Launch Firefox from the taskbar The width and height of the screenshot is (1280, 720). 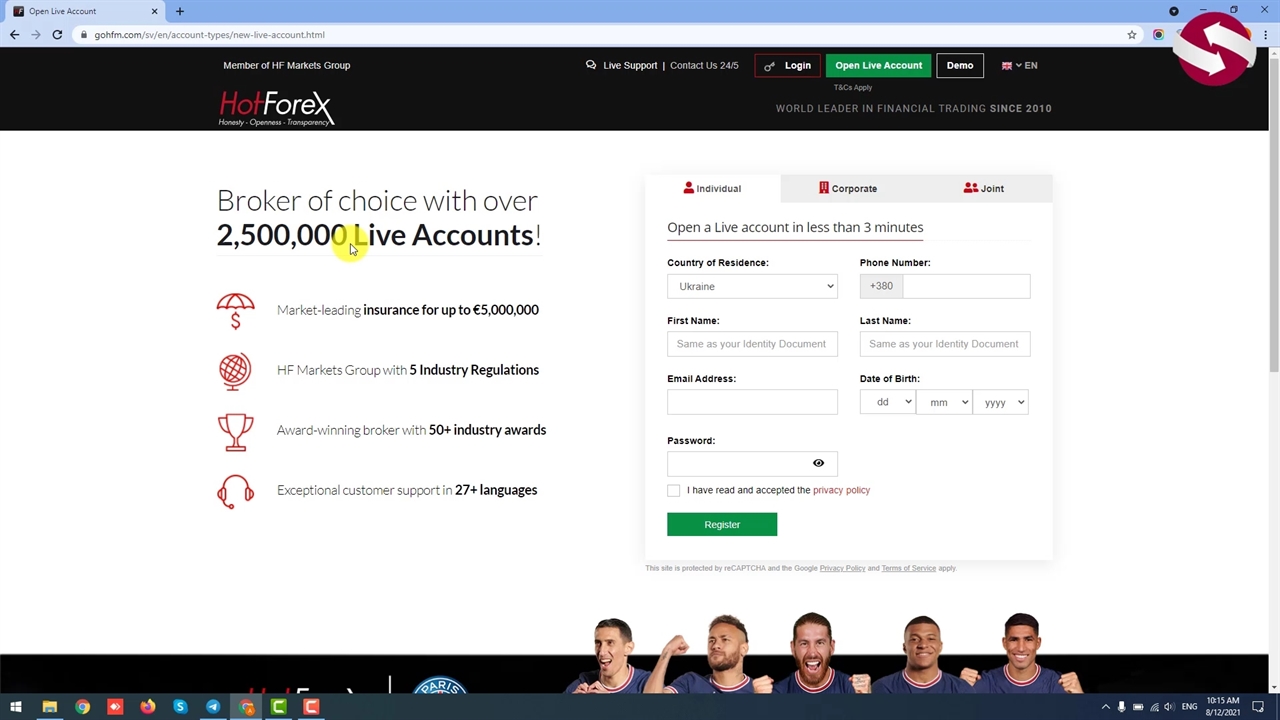(147, 707)
